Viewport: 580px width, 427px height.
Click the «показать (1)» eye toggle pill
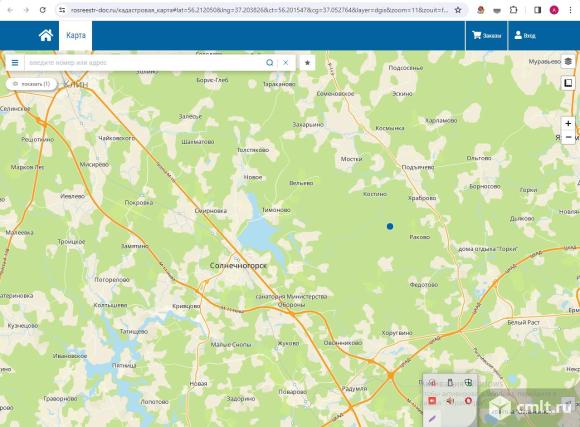[x=31, y=84]
